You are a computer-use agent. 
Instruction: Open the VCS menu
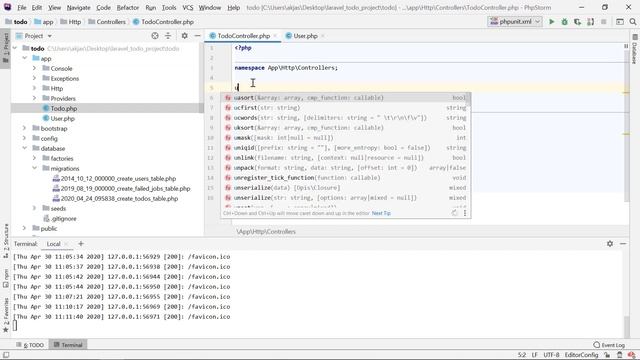pos(188,7)
